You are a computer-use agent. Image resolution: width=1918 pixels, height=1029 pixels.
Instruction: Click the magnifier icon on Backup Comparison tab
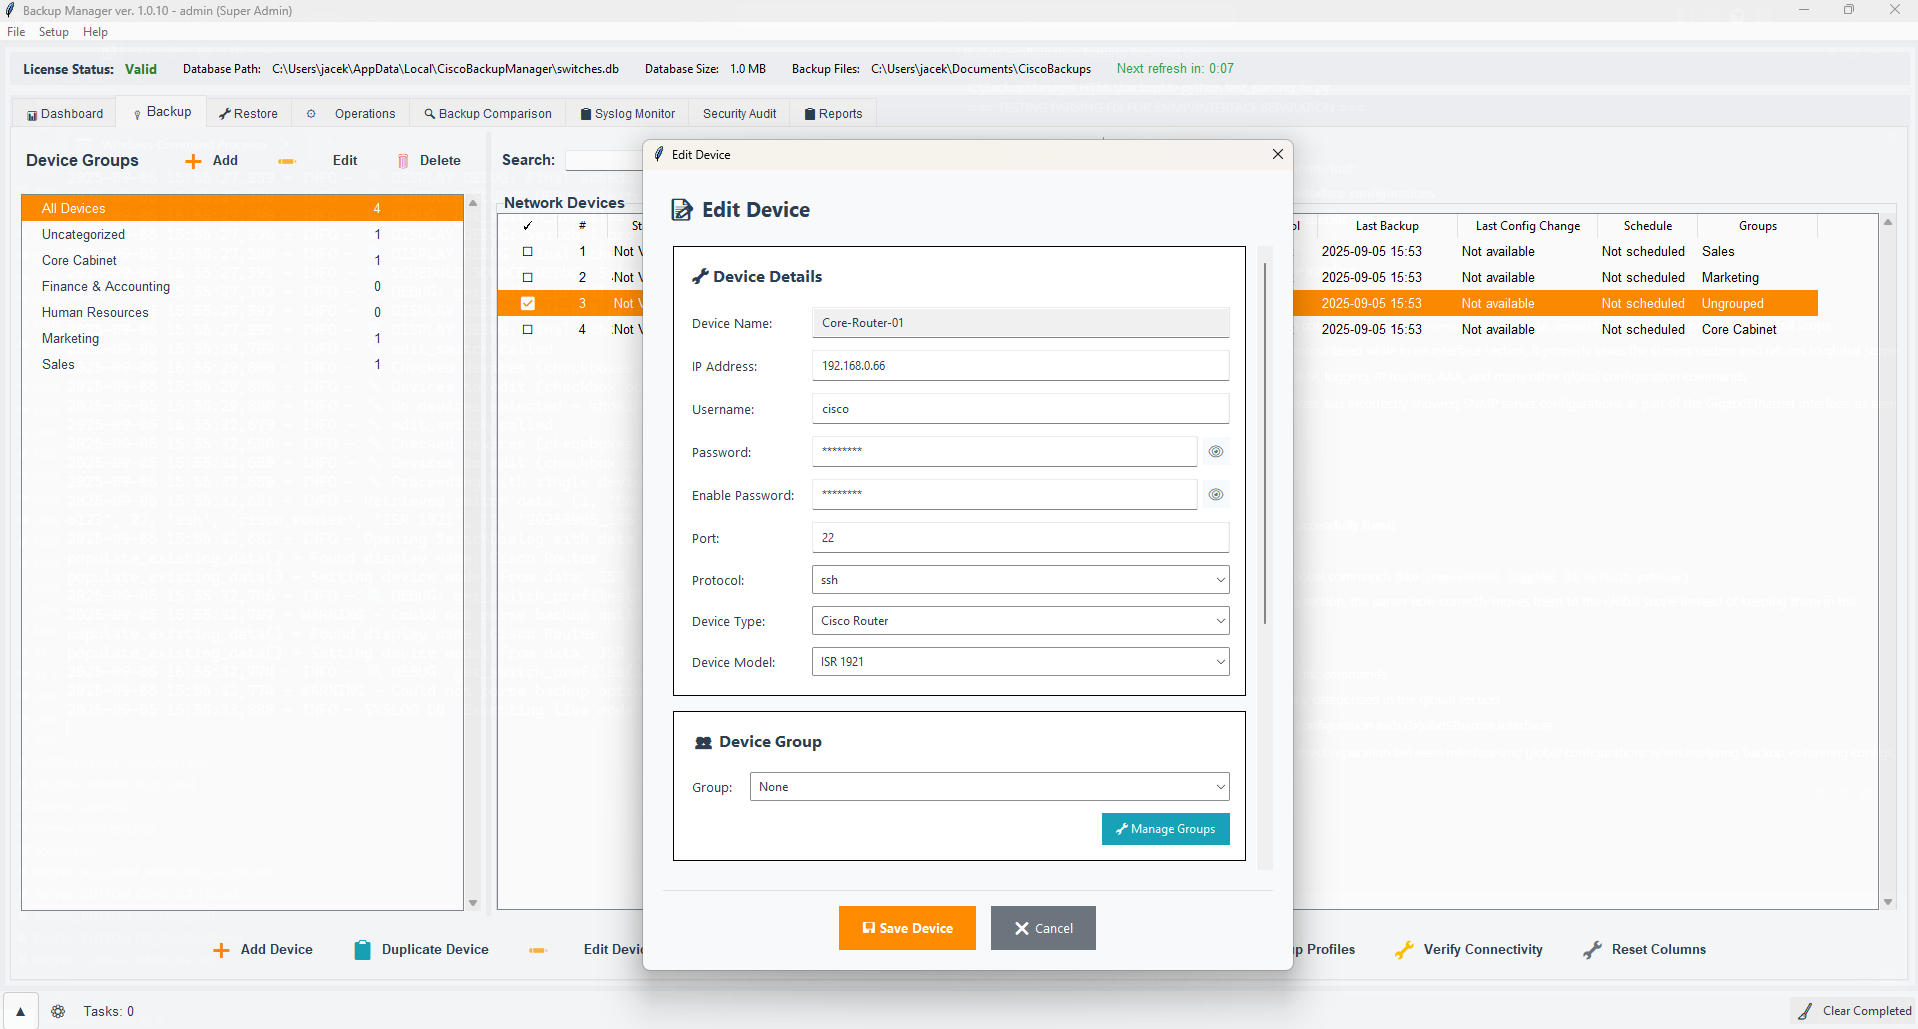[429, 114]
